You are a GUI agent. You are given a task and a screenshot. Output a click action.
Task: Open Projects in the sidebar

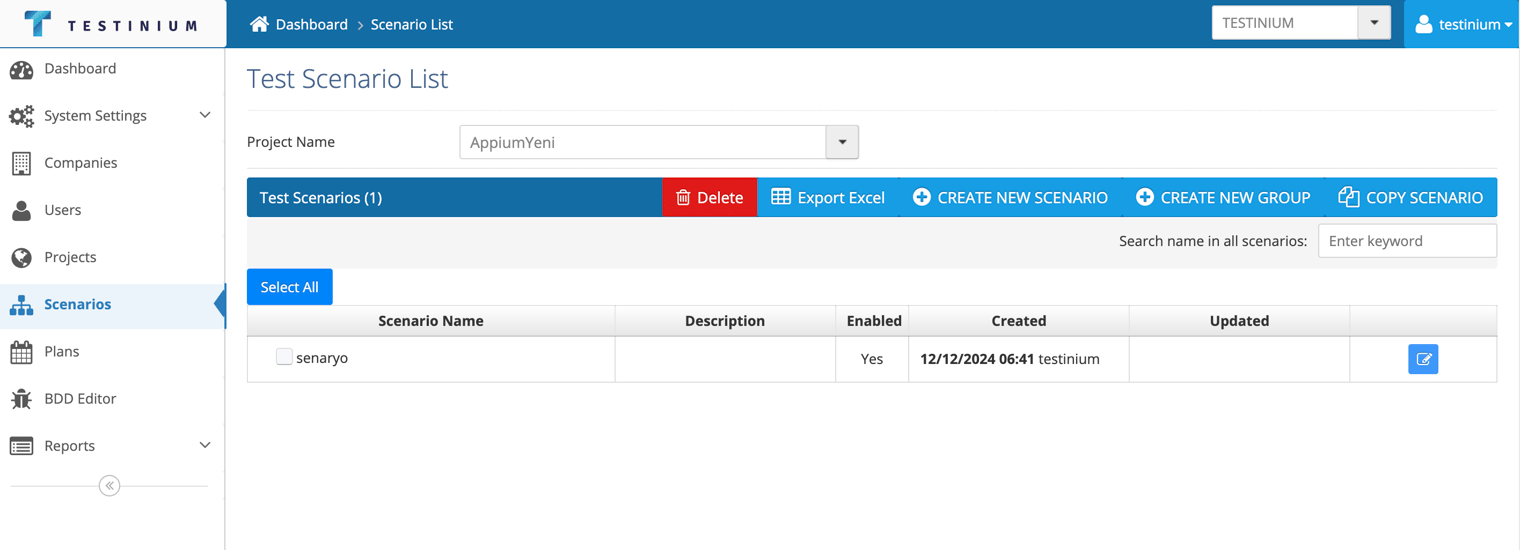coord(112,257)
